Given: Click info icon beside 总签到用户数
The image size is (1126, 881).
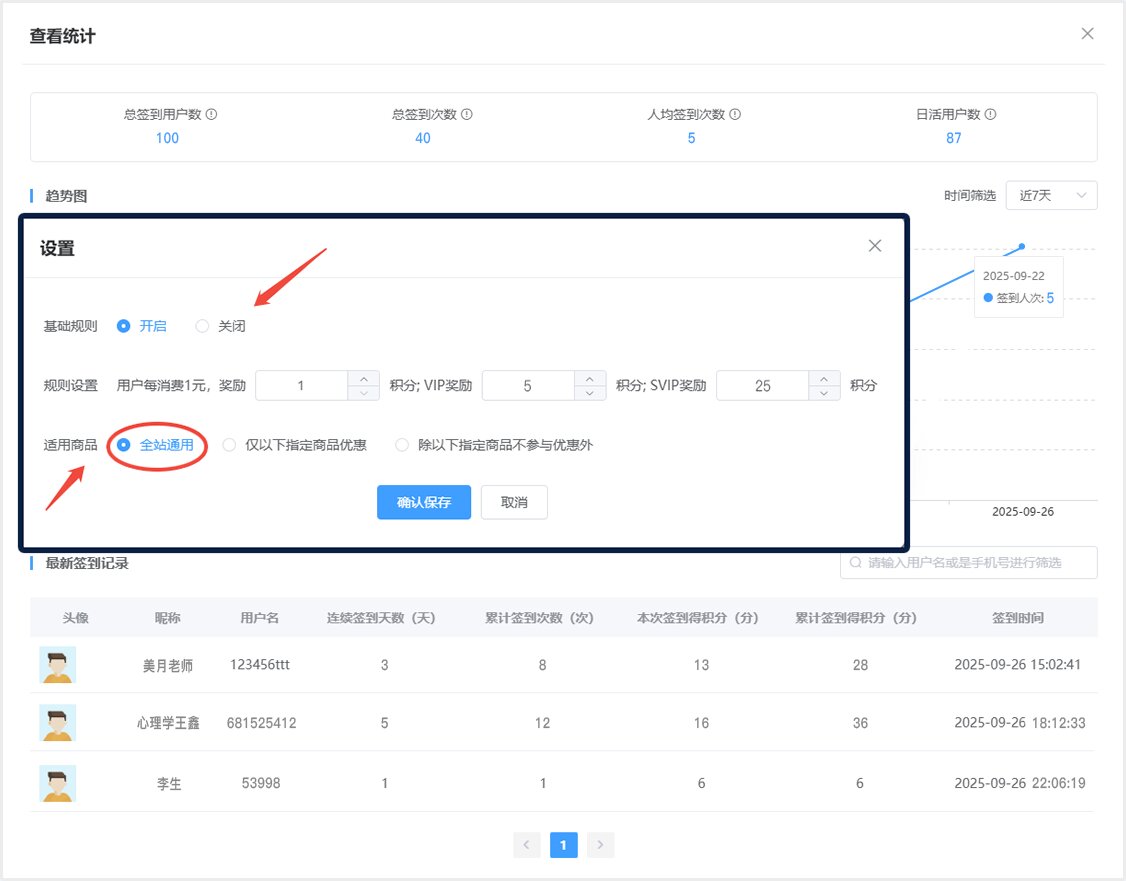Looking at the screenshot, I should point(211,114).
